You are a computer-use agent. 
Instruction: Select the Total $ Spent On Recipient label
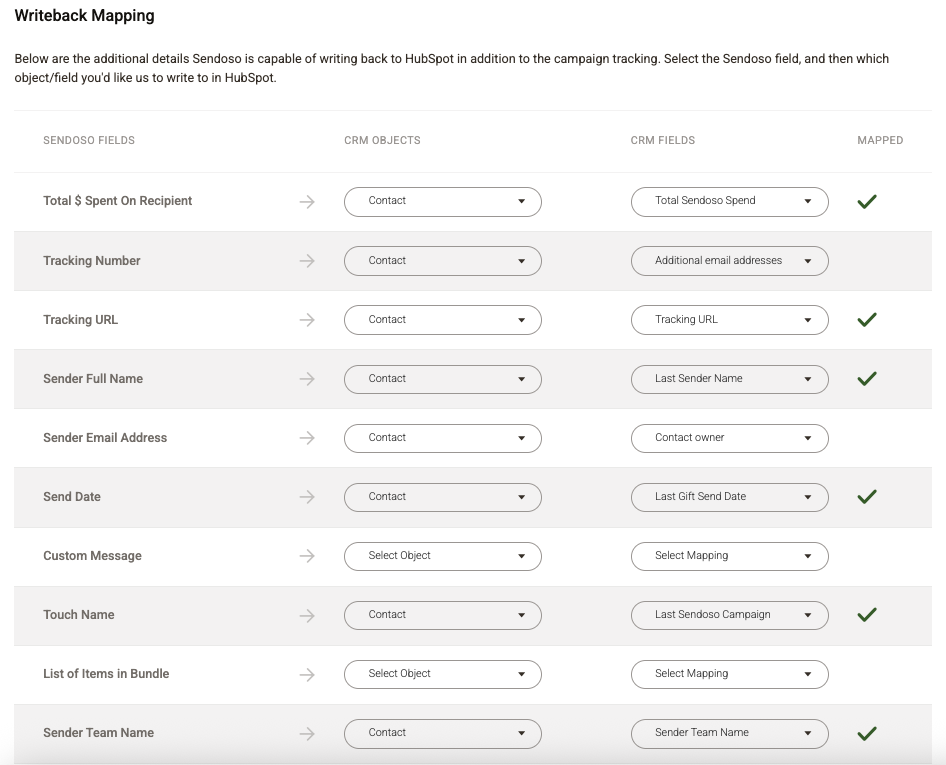pos(118,201)
